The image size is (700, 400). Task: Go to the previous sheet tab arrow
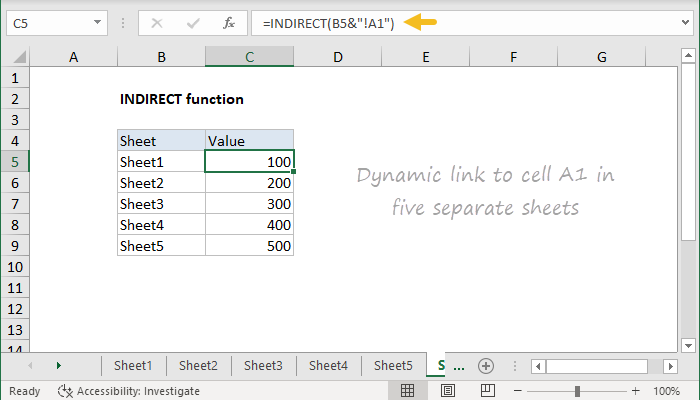click(x=30, y=366)
